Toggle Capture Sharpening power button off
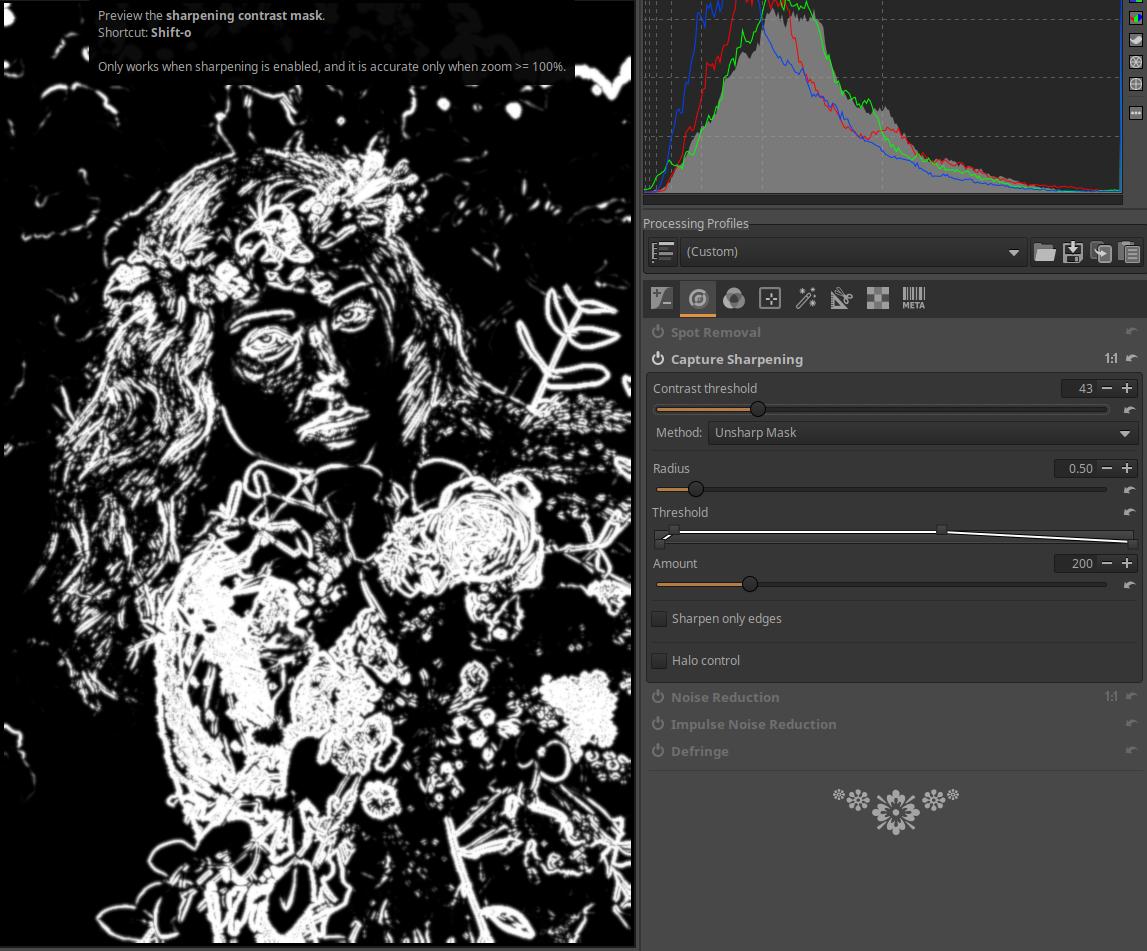The height and width of the screenshot is (951, 1147). pos(658,359)
